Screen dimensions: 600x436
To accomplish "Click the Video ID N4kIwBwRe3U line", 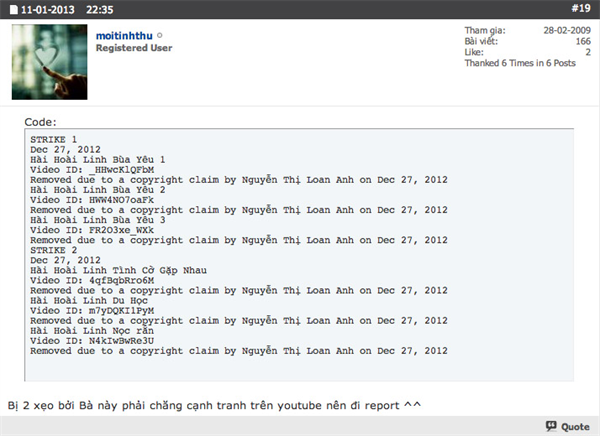I will [x=92, y=341].
